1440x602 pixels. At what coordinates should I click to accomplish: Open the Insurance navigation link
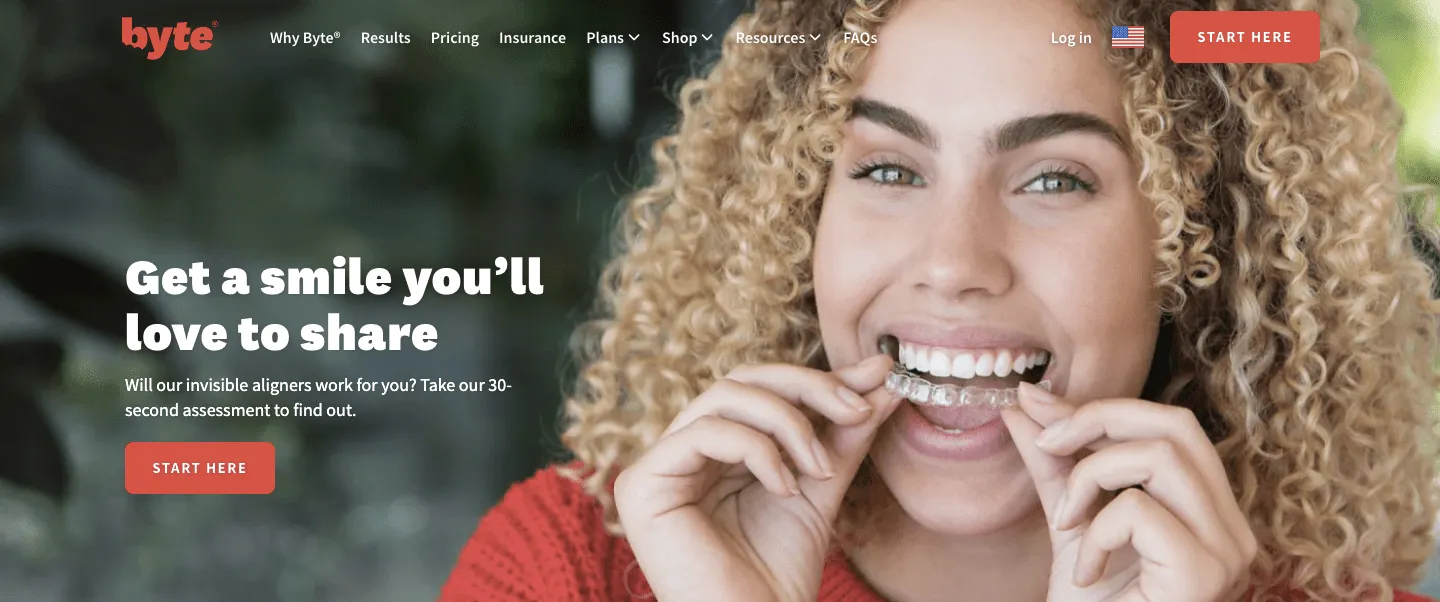532,38
